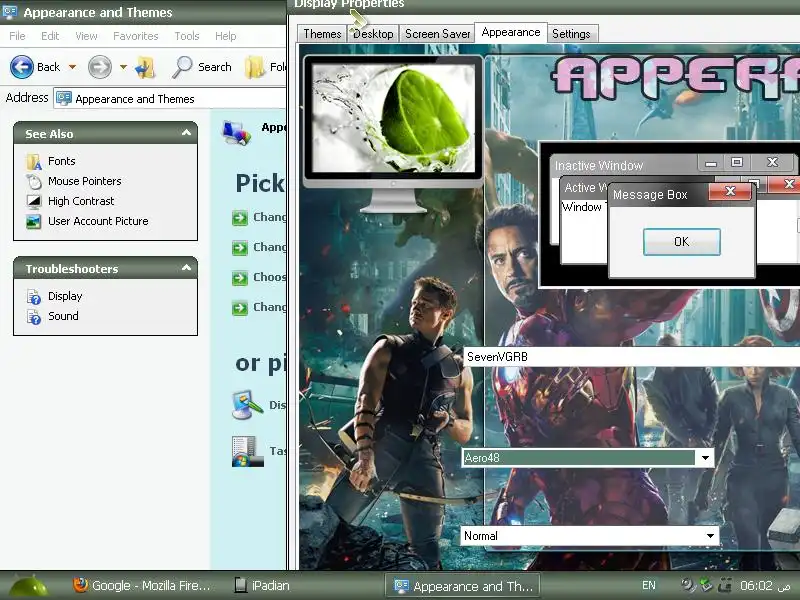This screenshot has height=600, width=800.
Task: Click the Folders toolbar icon
Action: point(254,67)
